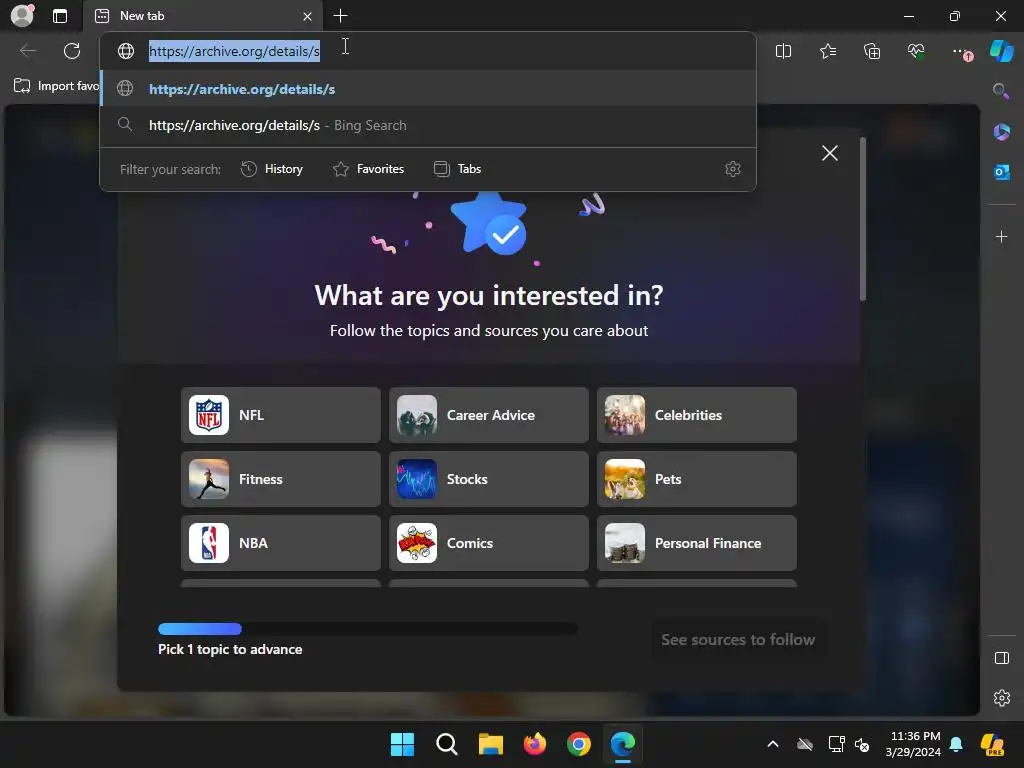Image resolution: width=1024 pixels, height=768 pixels.
Task: Open Outlook in the sidebar
Action: click(x=1001, y=172)
